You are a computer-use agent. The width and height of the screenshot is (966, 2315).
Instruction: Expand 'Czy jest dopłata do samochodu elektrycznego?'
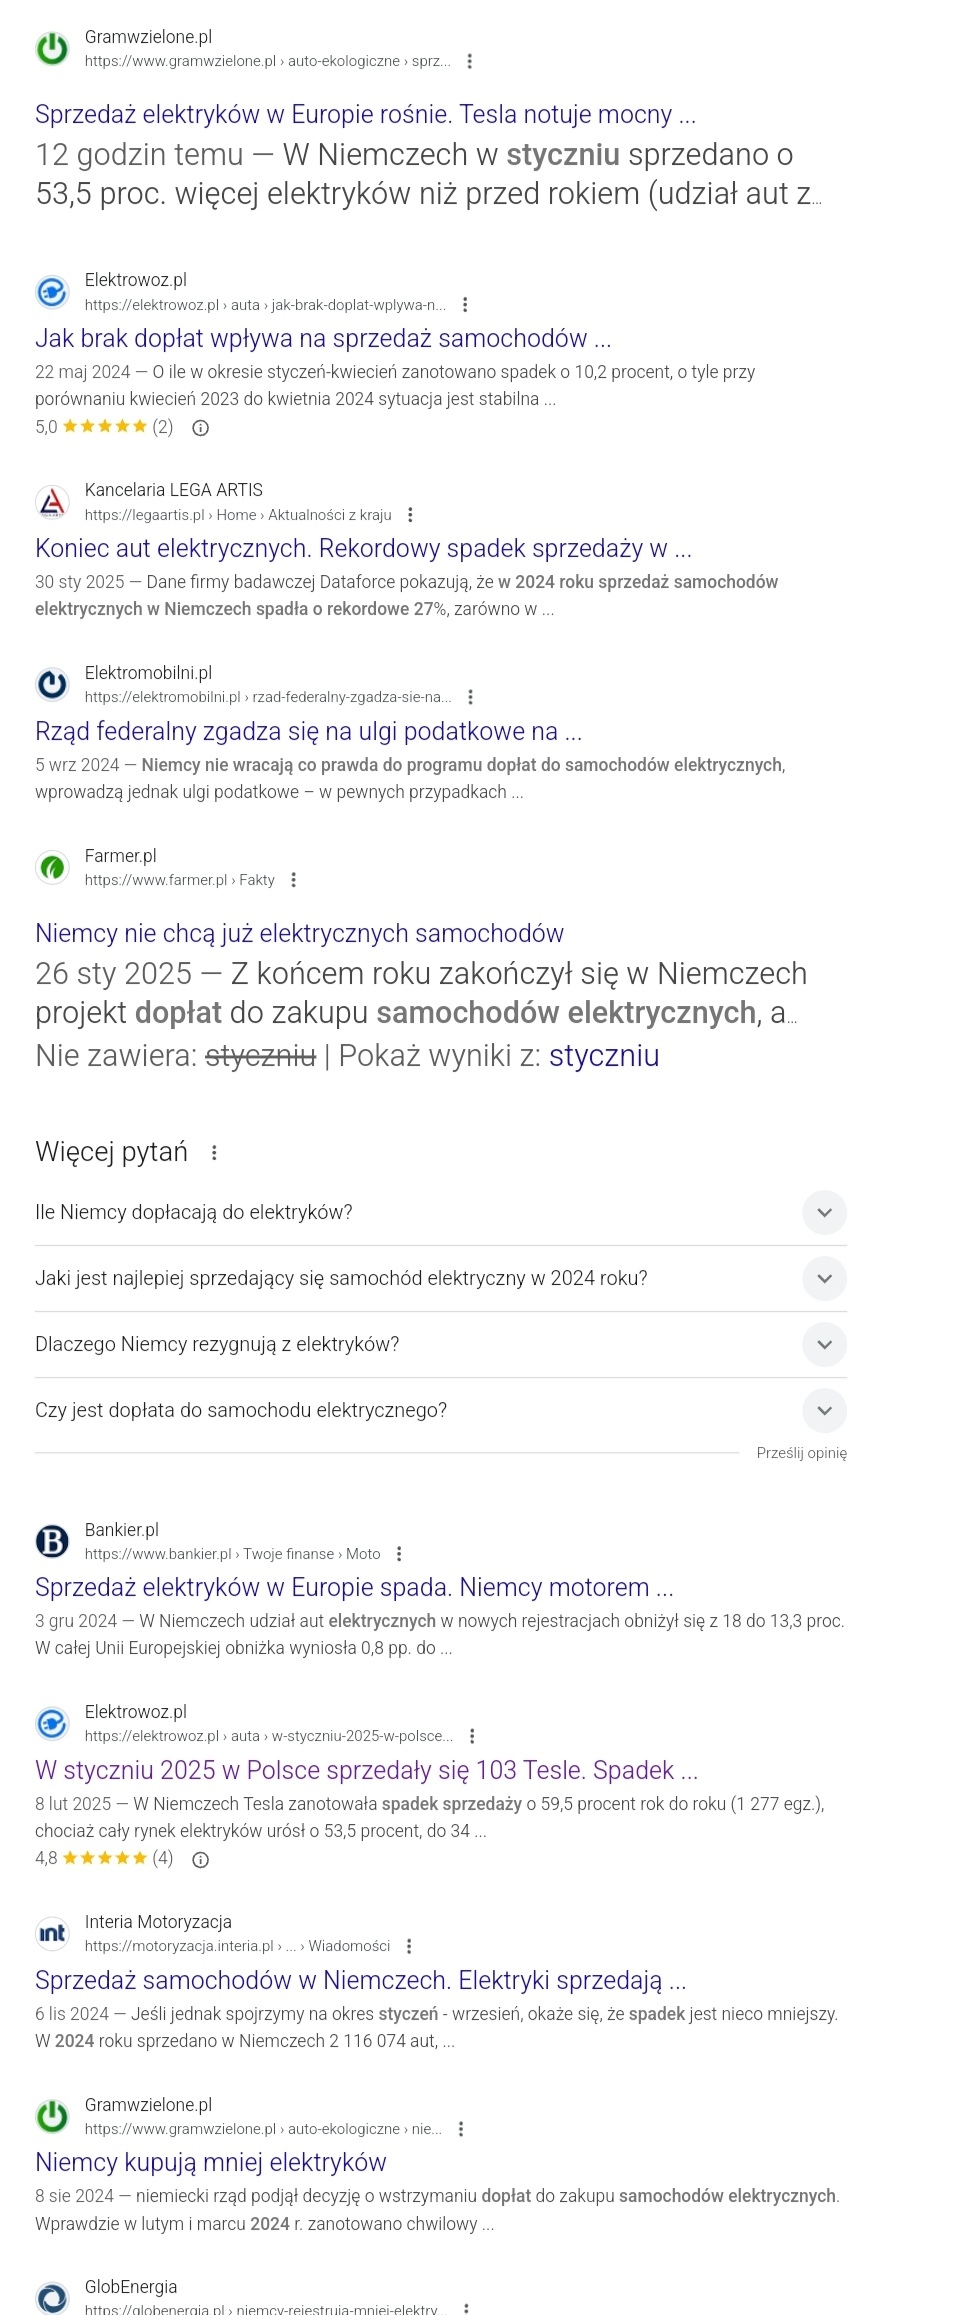[x=824, y=1411]
